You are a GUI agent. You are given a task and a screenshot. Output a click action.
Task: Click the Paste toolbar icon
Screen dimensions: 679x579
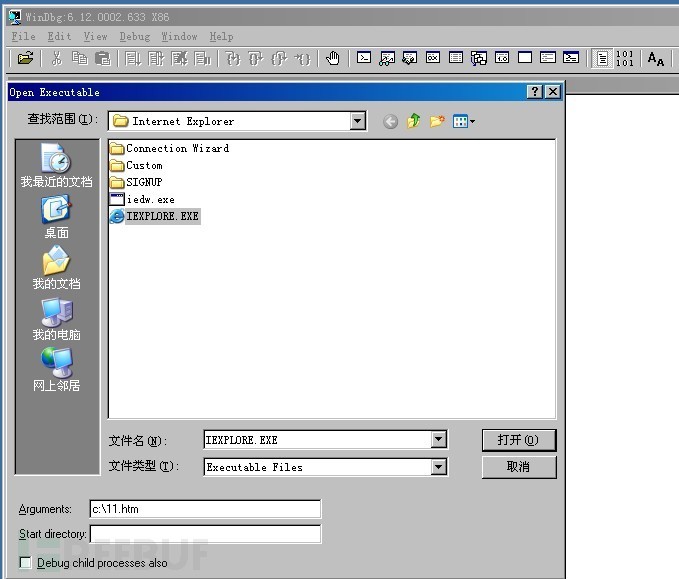pos(103,58)
